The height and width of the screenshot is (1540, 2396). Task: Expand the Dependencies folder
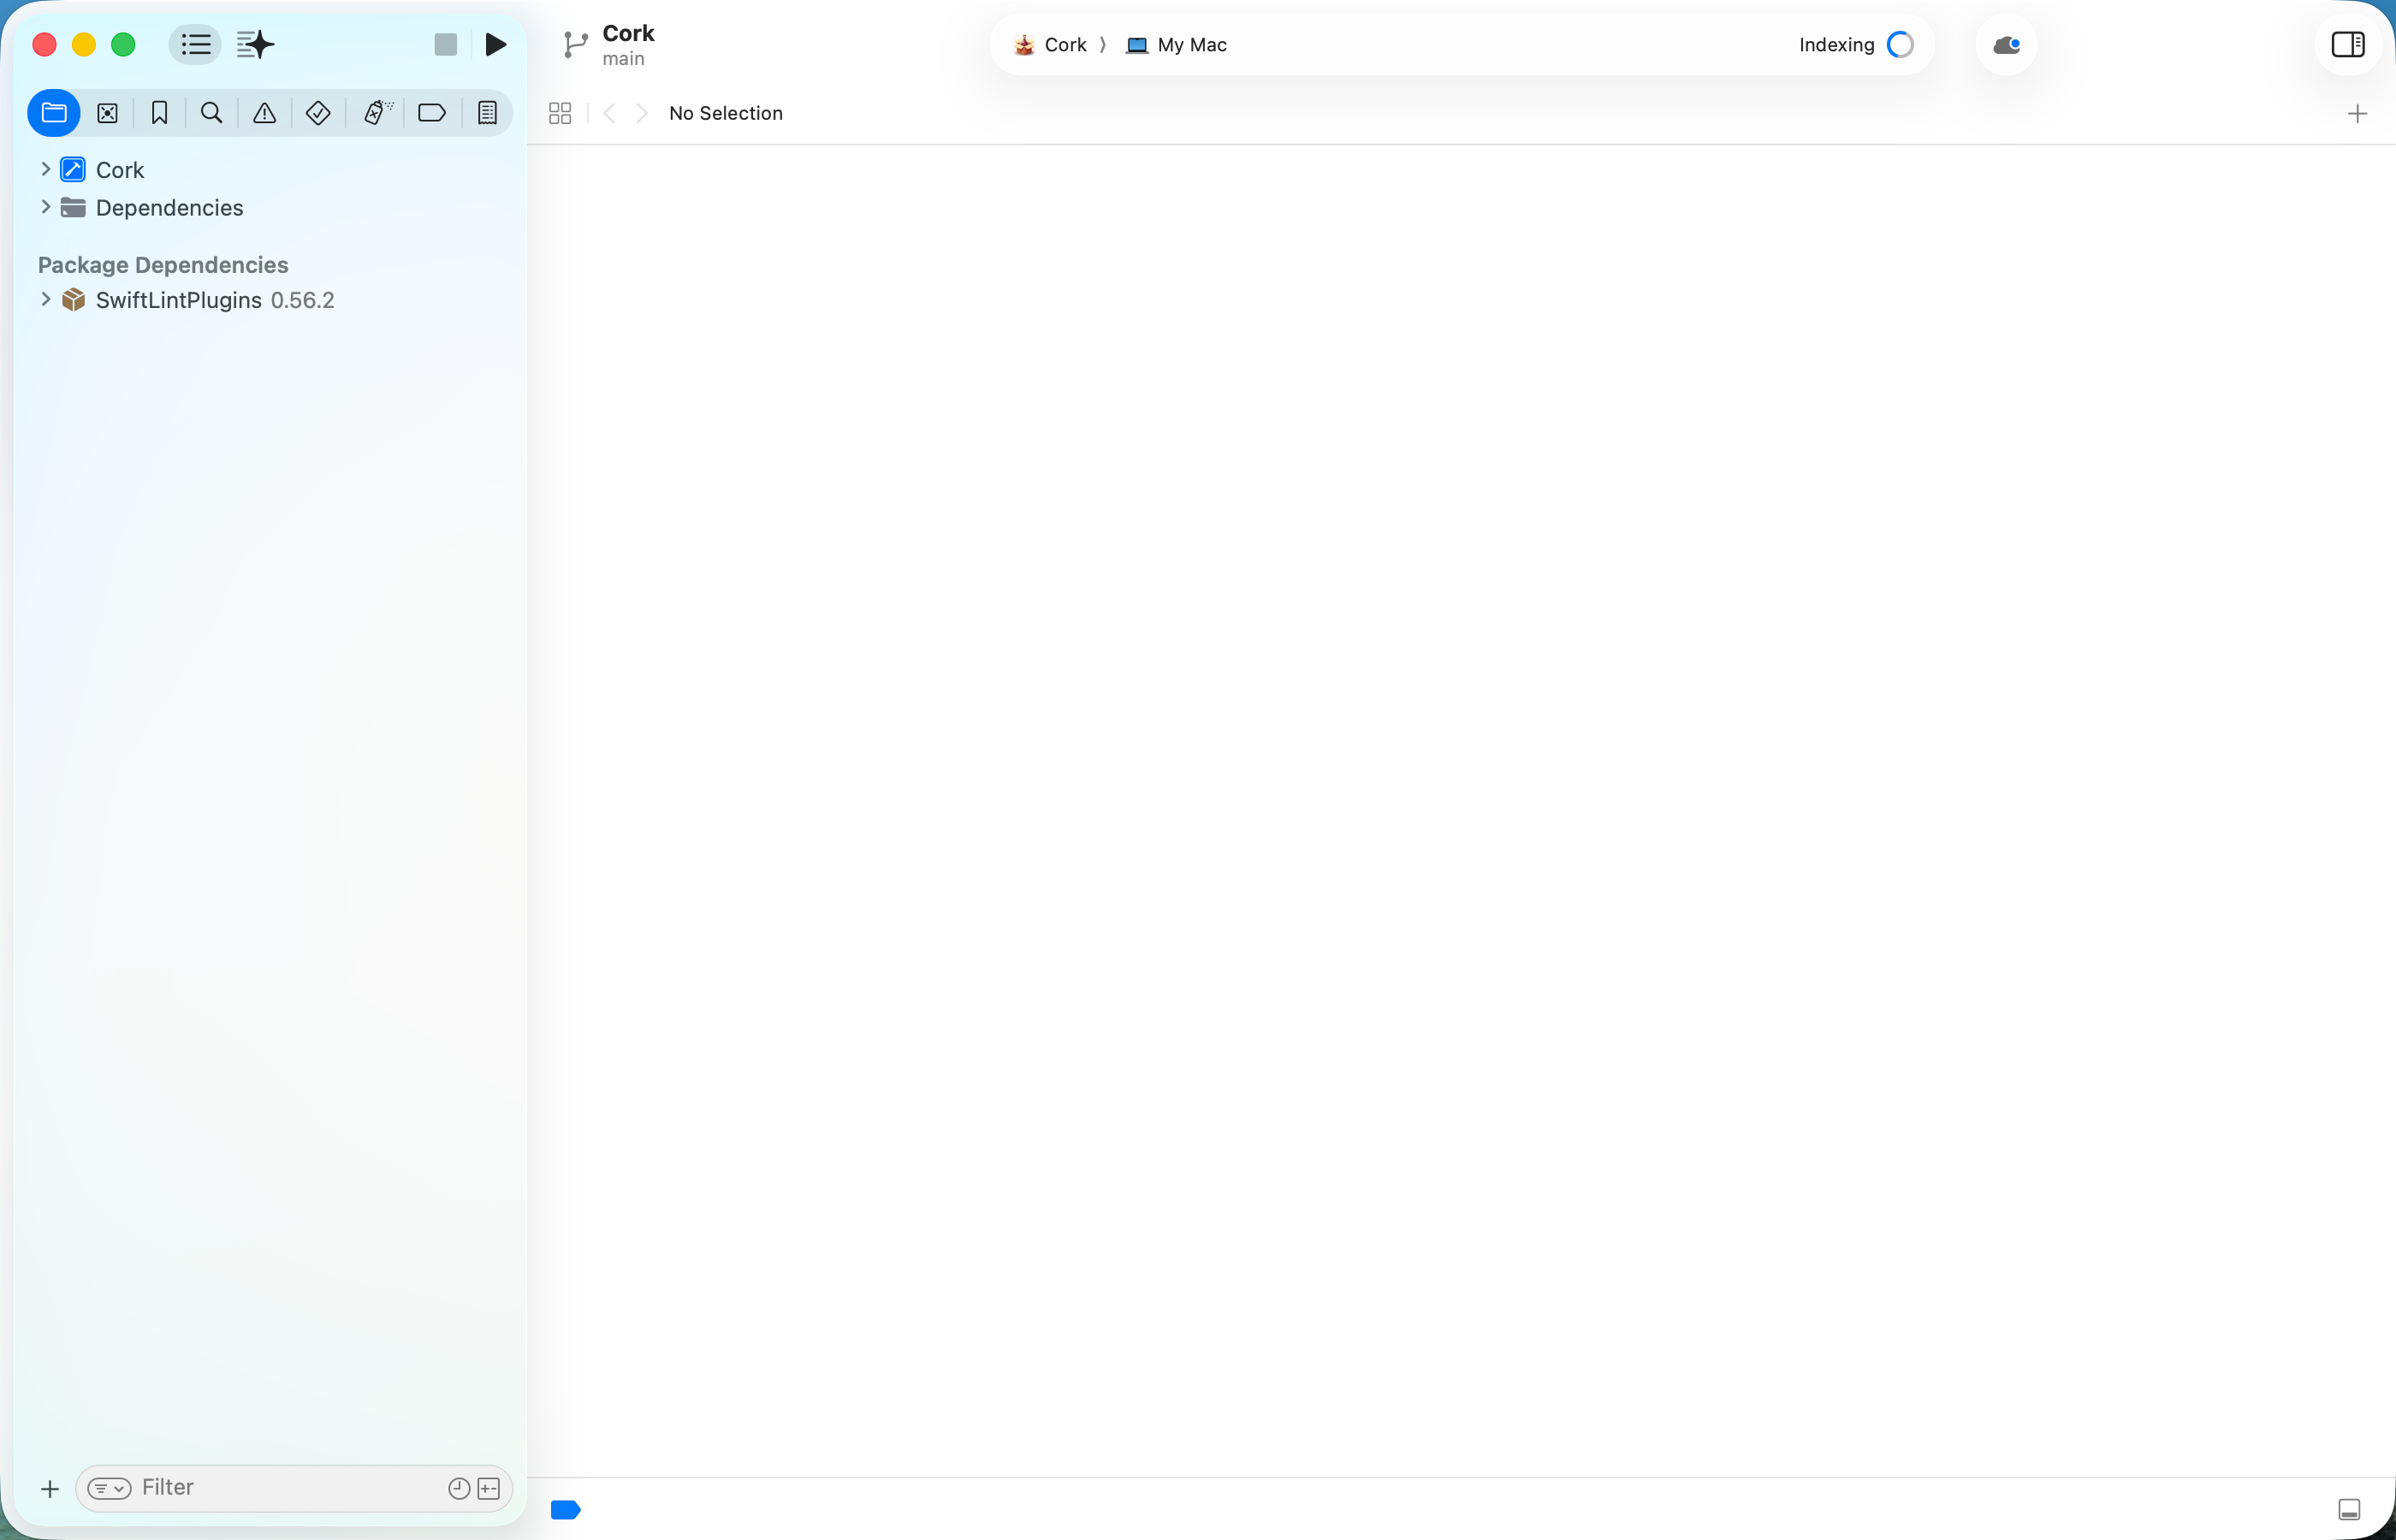click(x=45, y=207)
